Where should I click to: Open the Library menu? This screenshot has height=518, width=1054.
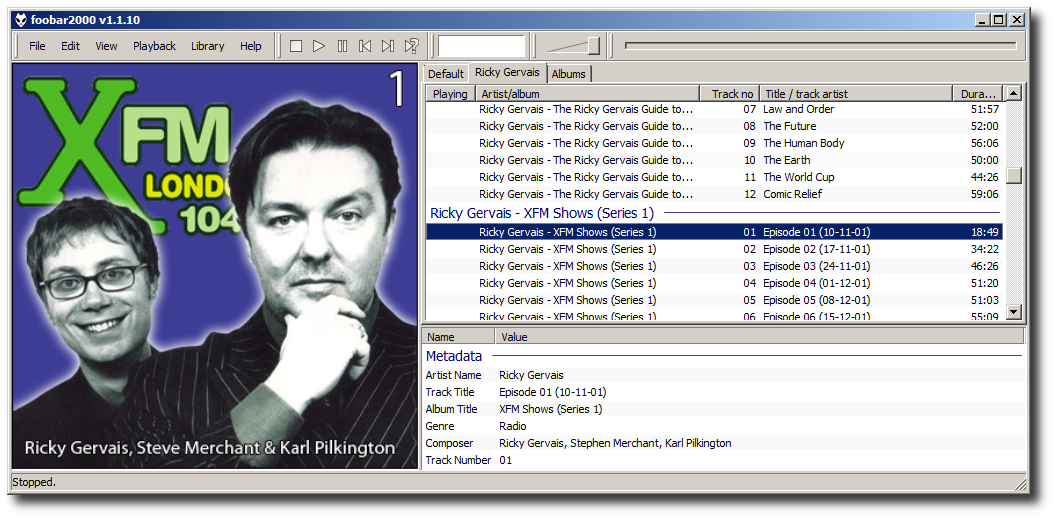tap(208, 46)
